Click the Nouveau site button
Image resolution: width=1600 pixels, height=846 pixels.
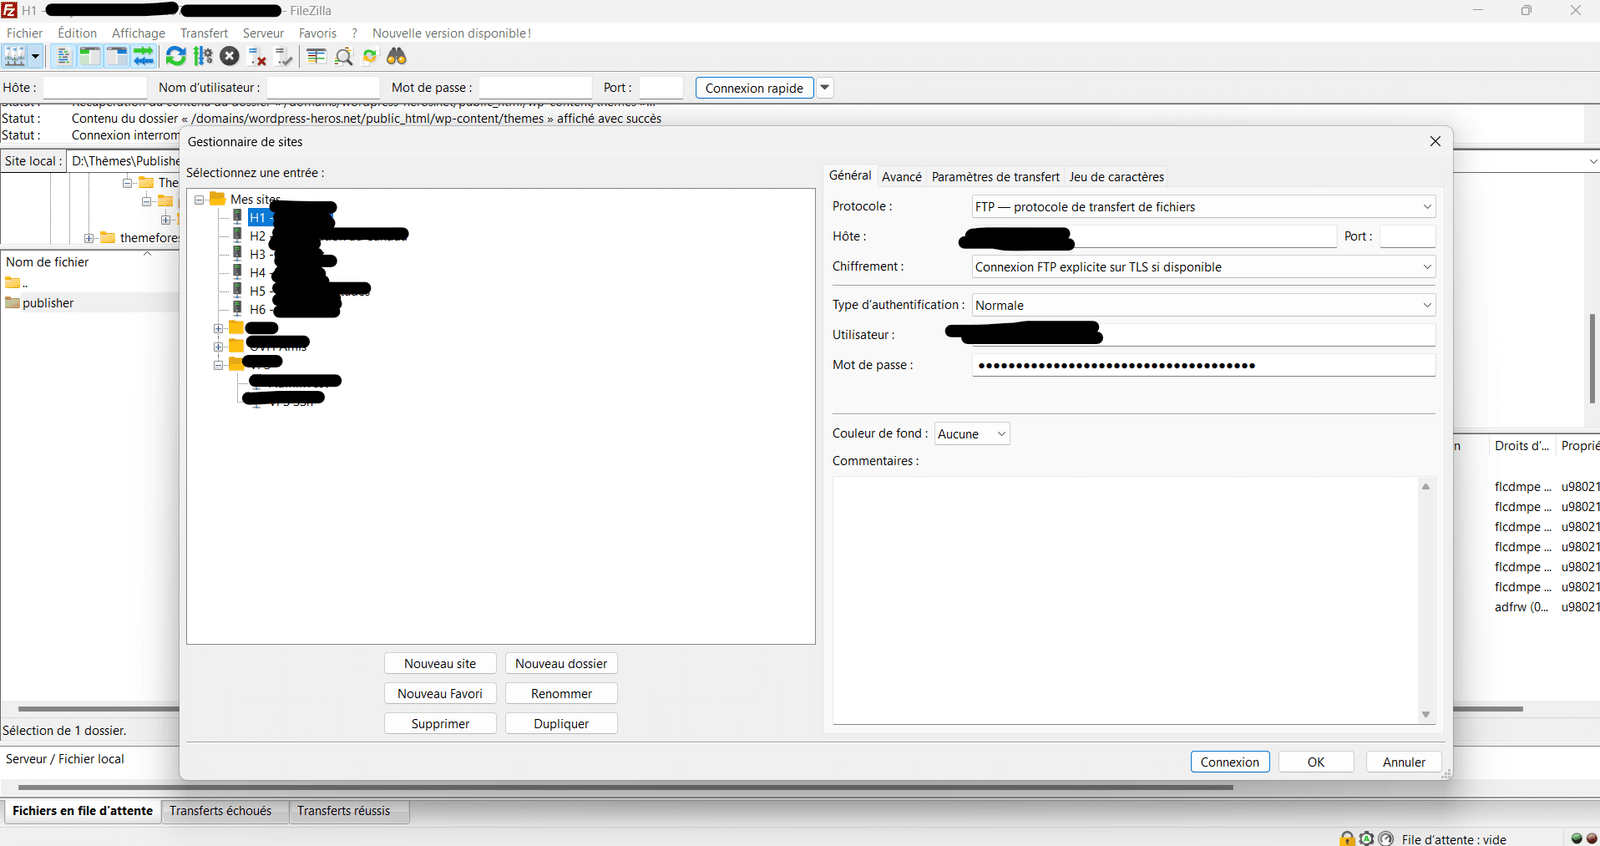tap(440, 664)
